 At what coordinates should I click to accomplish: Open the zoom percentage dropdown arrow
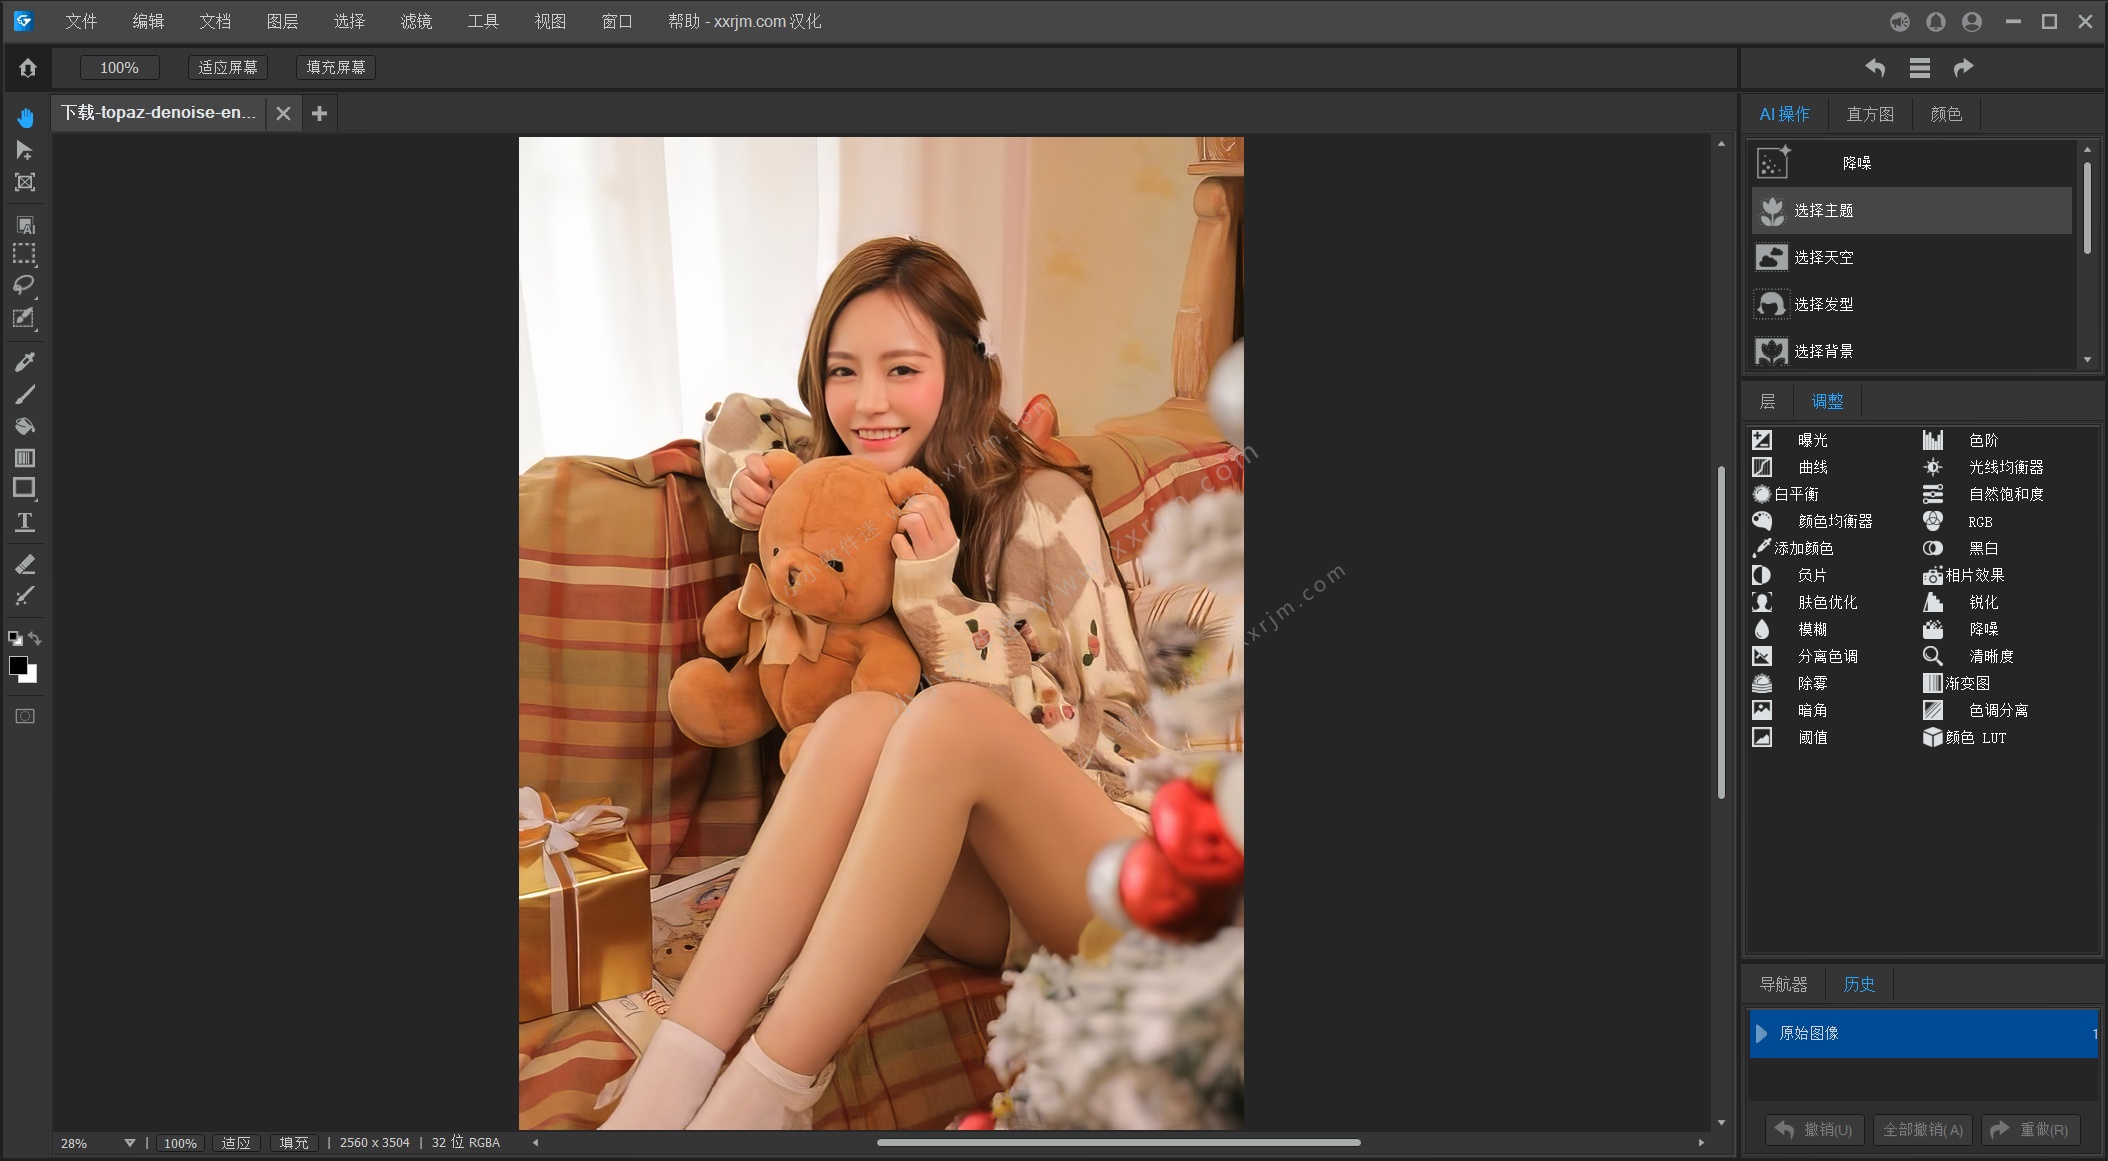coord(129,1143)
